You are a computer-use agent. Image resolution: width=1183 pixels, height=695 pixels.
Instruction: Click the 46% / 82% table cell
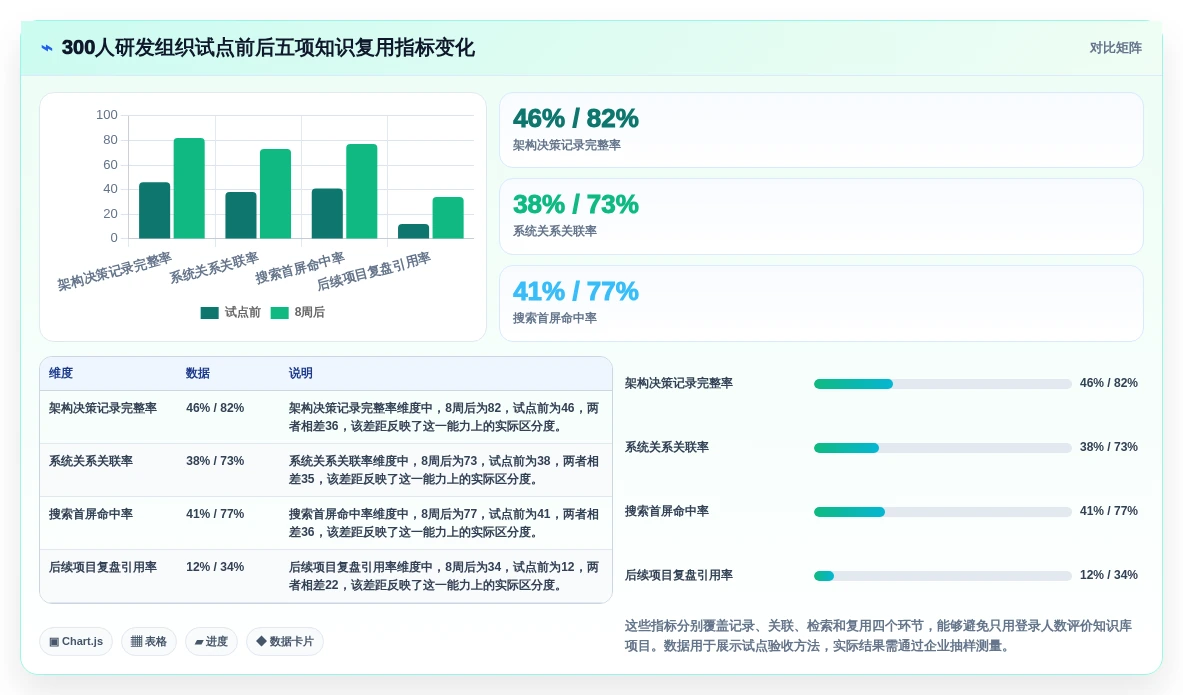(215, 408)
